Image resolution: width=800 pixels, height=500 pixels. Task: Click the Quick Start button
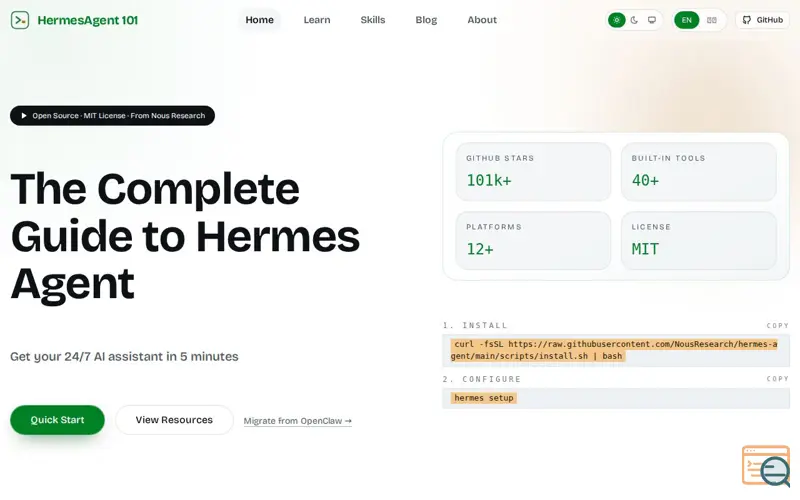[x=57, y=420]
